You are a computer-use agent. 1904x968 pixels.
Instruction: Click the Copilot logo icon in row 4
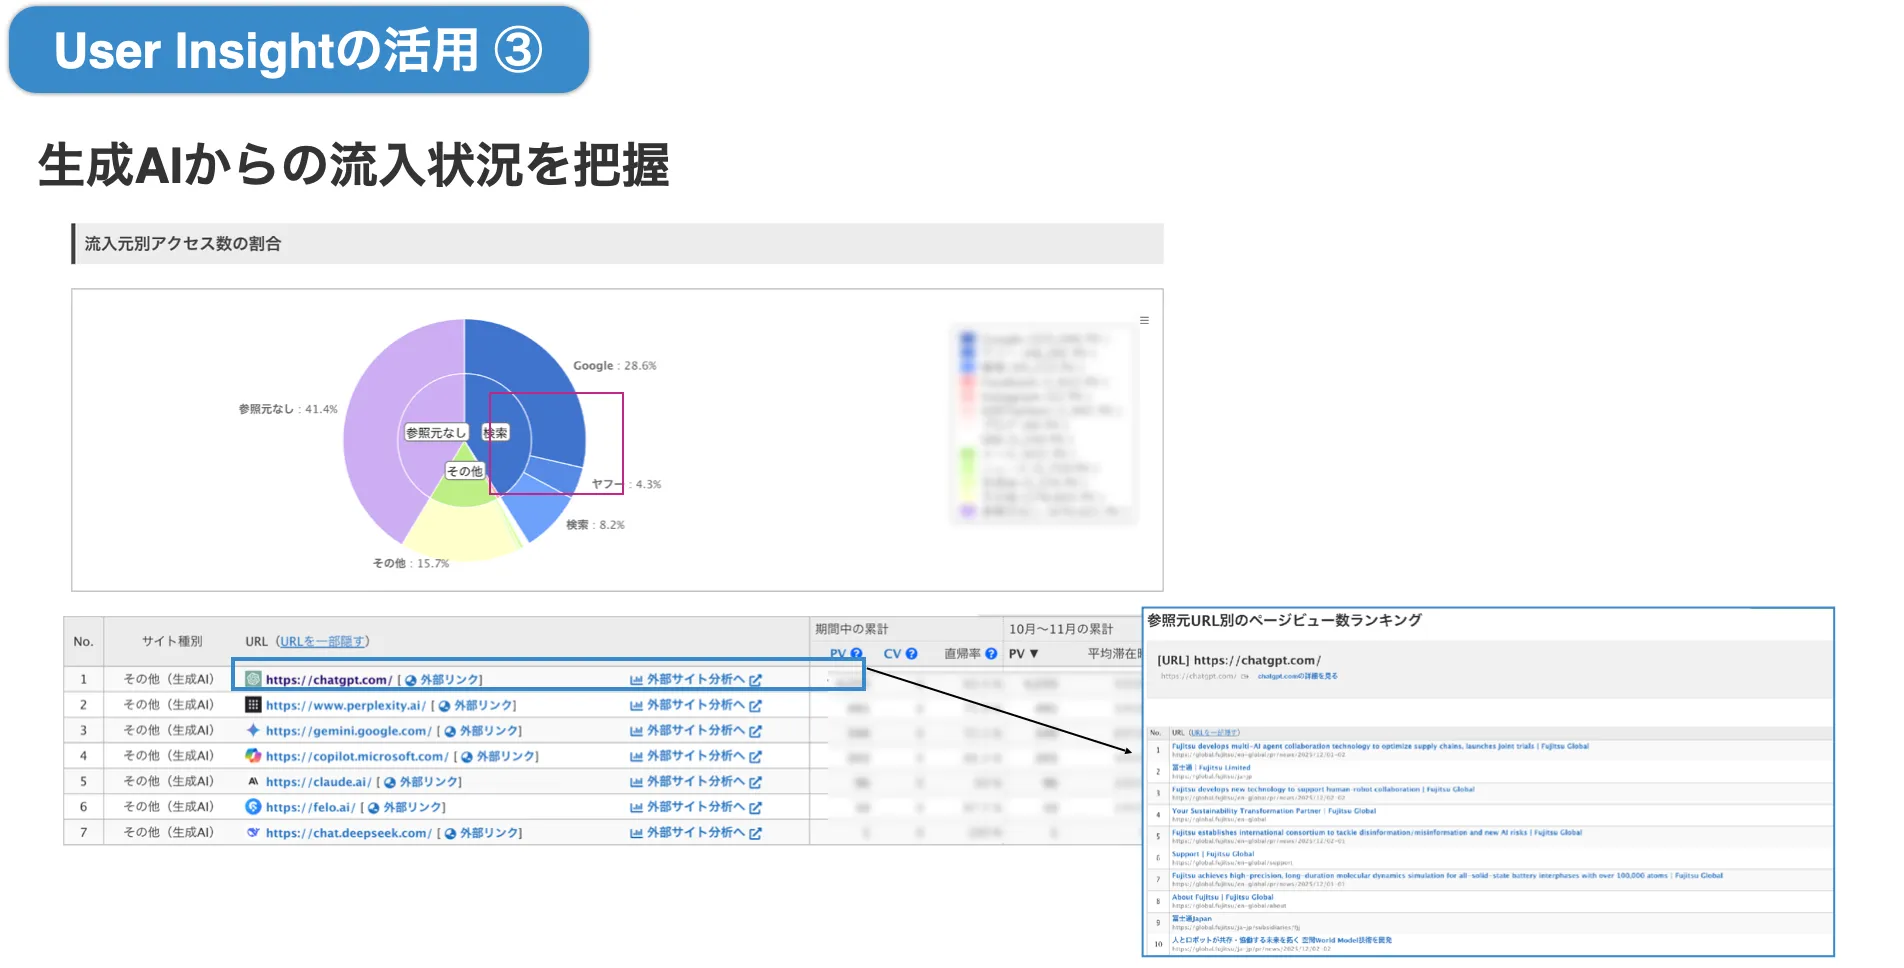(253, 756)
